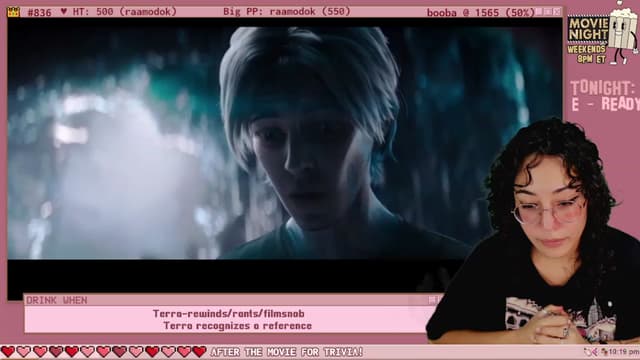Viewport: 640px width, 360px height.
Task: Close the movie player window
Action: click(x=556, y=12)
